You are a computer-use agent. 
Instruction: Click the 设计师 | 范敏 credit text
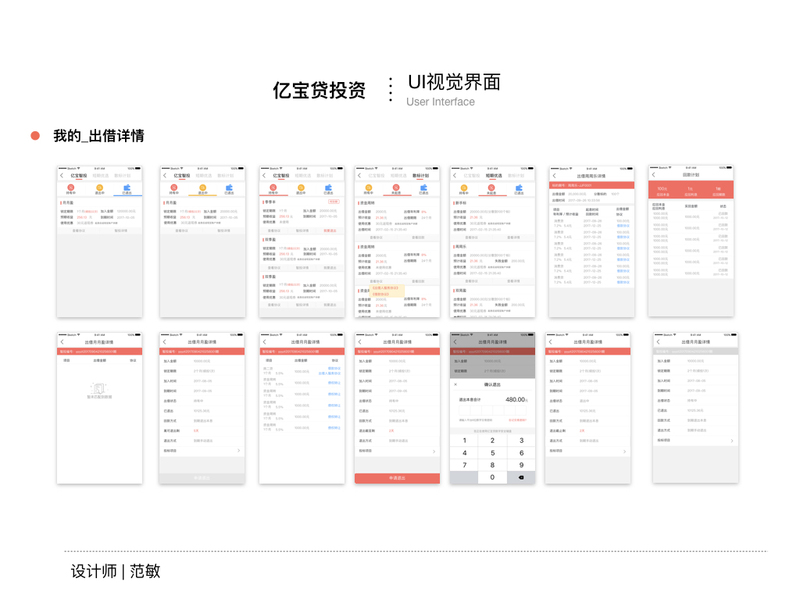116,571
